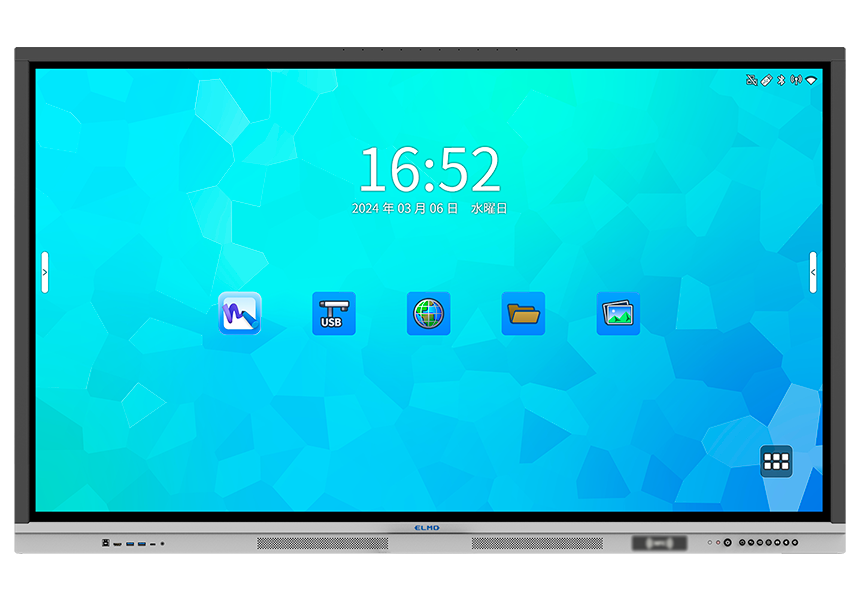Expand the right edge side toolbar handle
The width and height of the screenshot is (860, 600).
click(813, 273)
